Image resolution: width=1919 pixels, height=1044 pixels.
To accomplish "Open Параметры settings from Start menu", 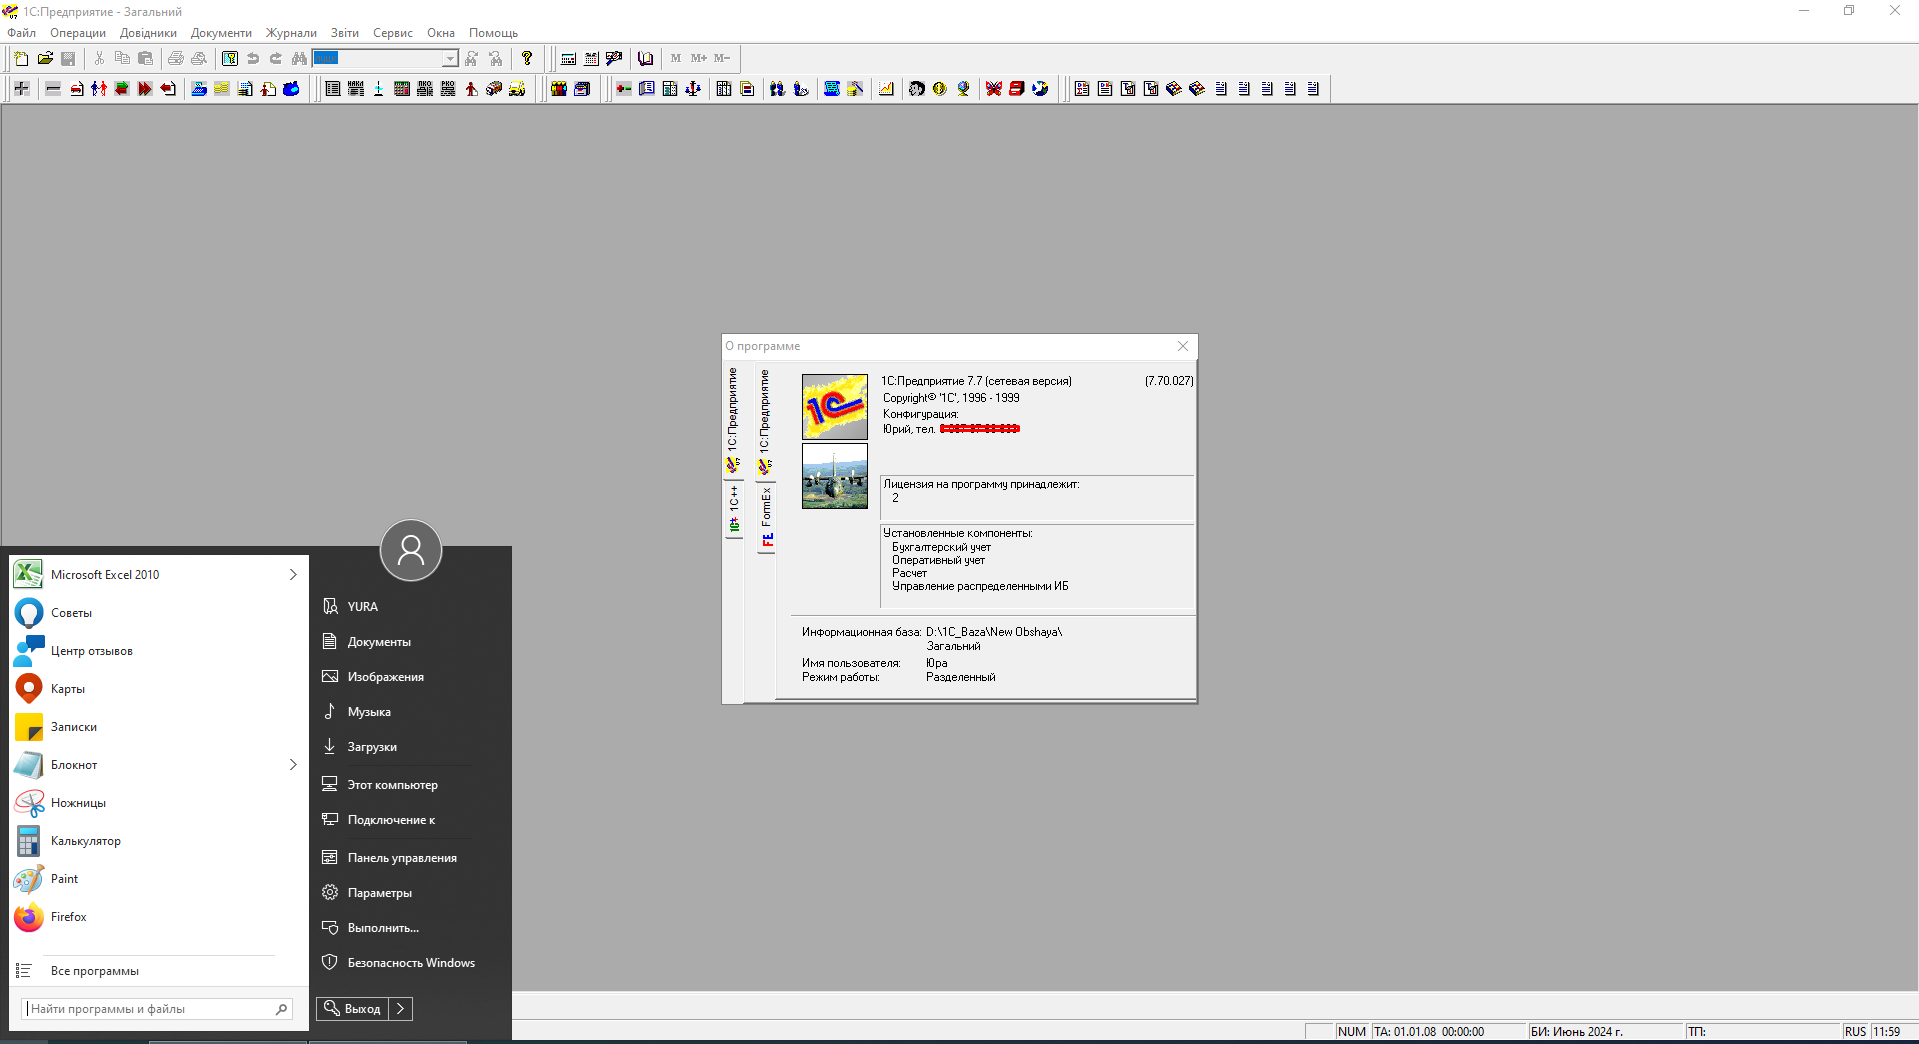I will (x=380, y=893).
